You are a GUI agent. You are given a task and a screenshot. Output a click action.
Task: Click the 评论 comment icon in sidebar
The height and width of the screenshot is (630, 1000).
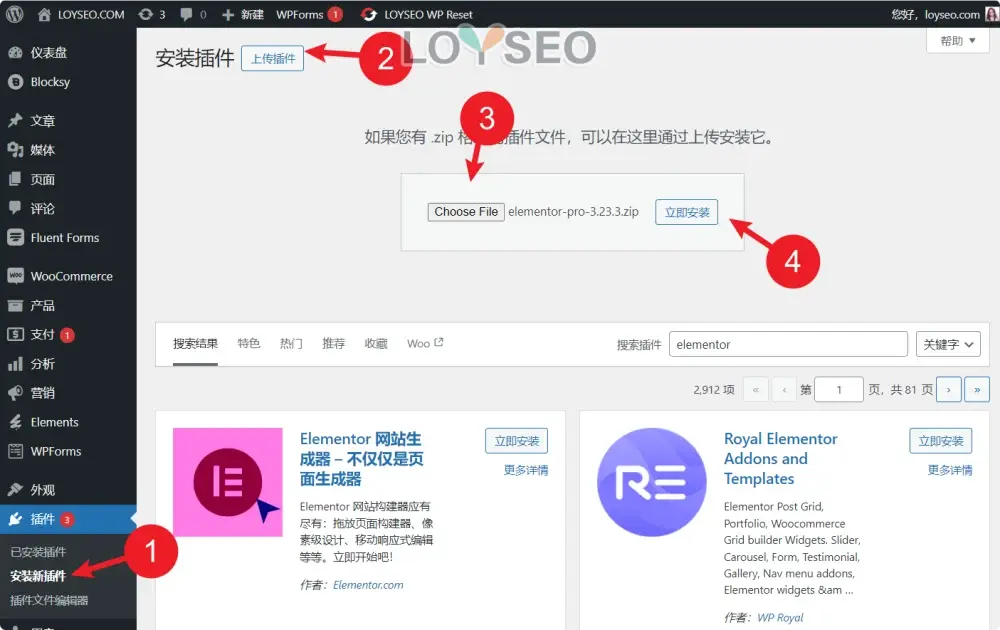pos(15,208)
